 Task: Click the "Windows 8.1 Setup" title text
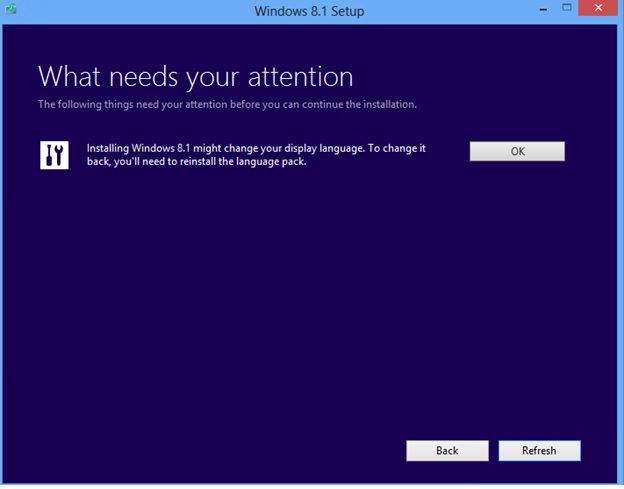309,11
